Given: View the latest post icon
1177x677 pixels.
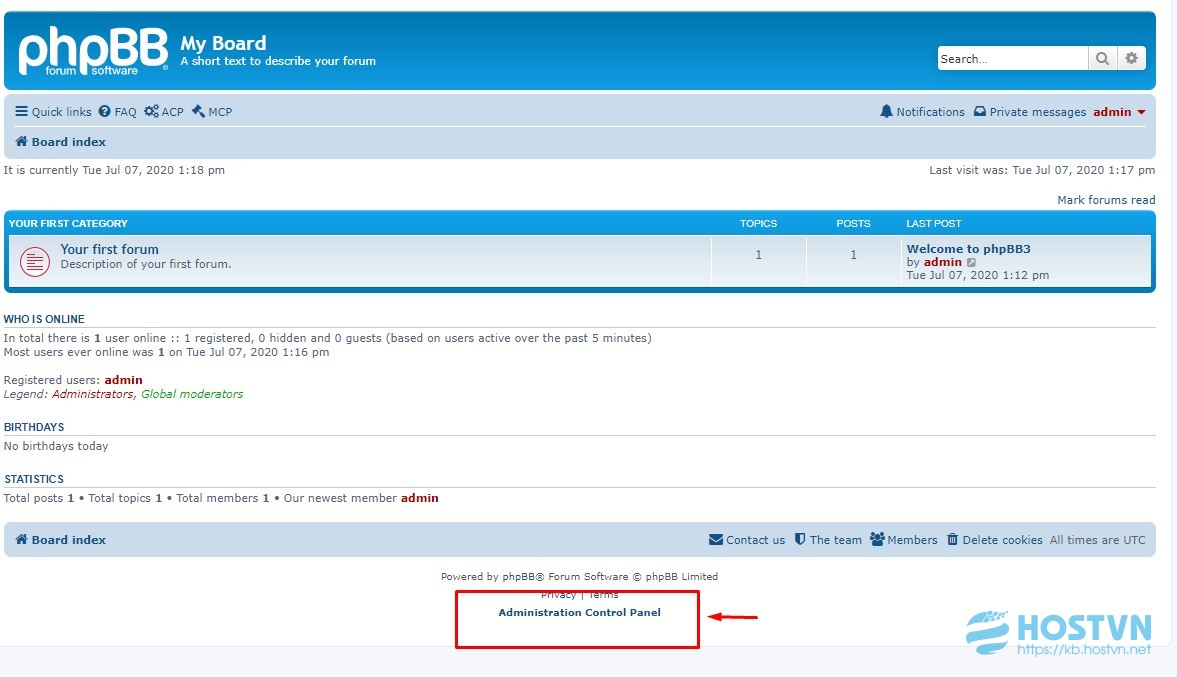Looking at the screenshot, I should coord(971,262).
